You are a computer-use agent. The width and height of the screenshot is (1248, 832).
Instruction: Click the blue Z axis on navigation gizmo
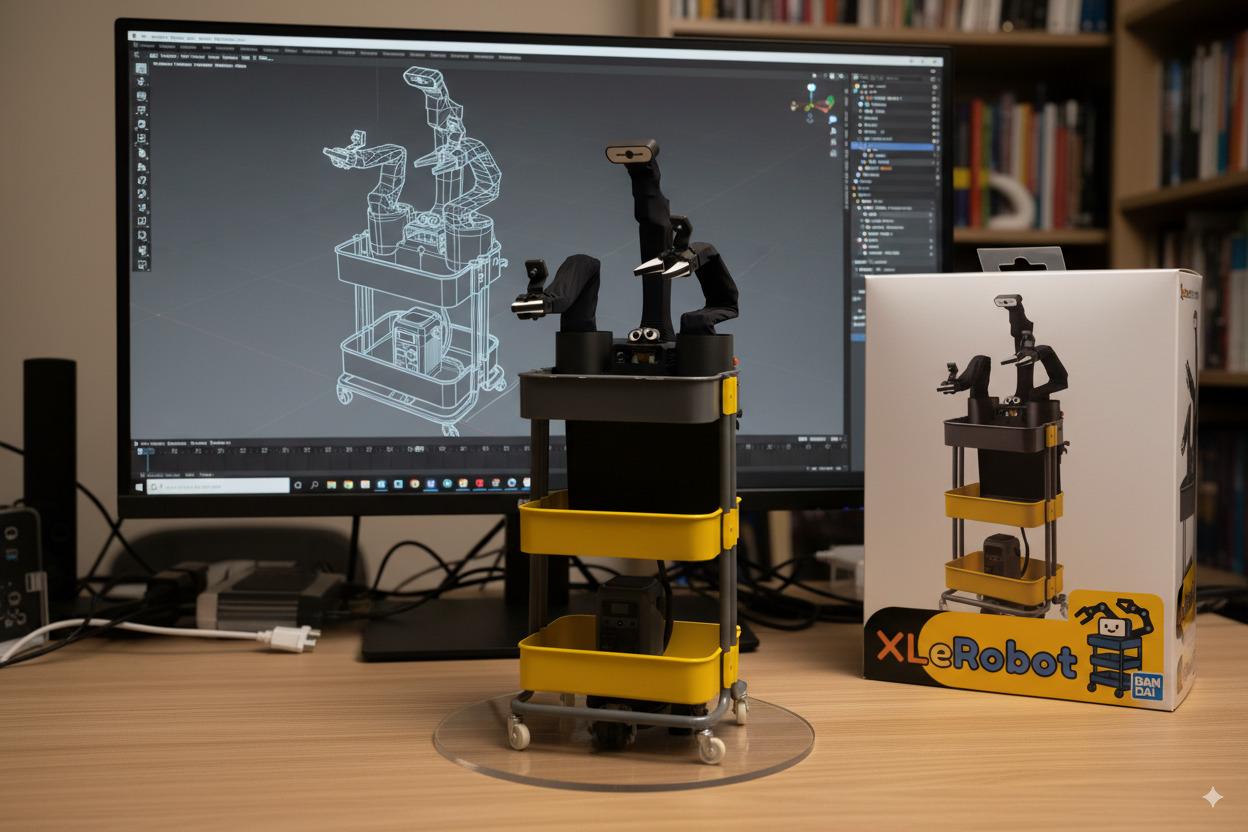pyautogui.click(x=812, y=88)
